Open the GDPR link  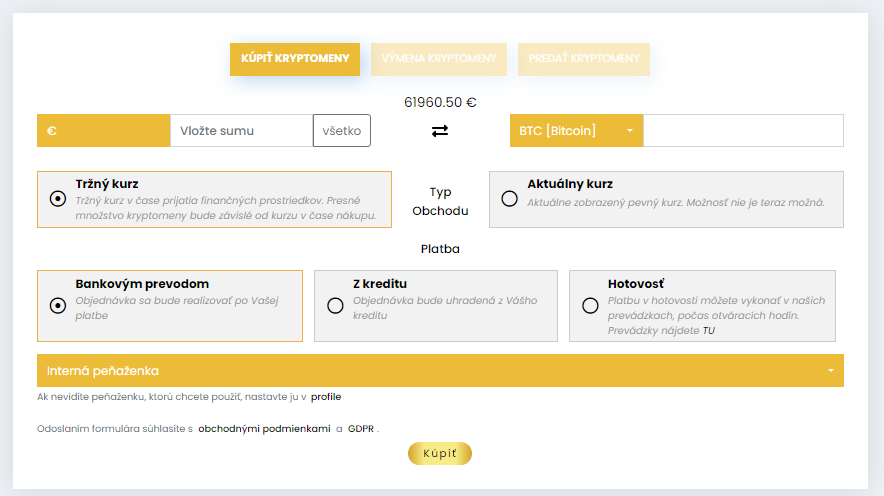pos(360,429)
